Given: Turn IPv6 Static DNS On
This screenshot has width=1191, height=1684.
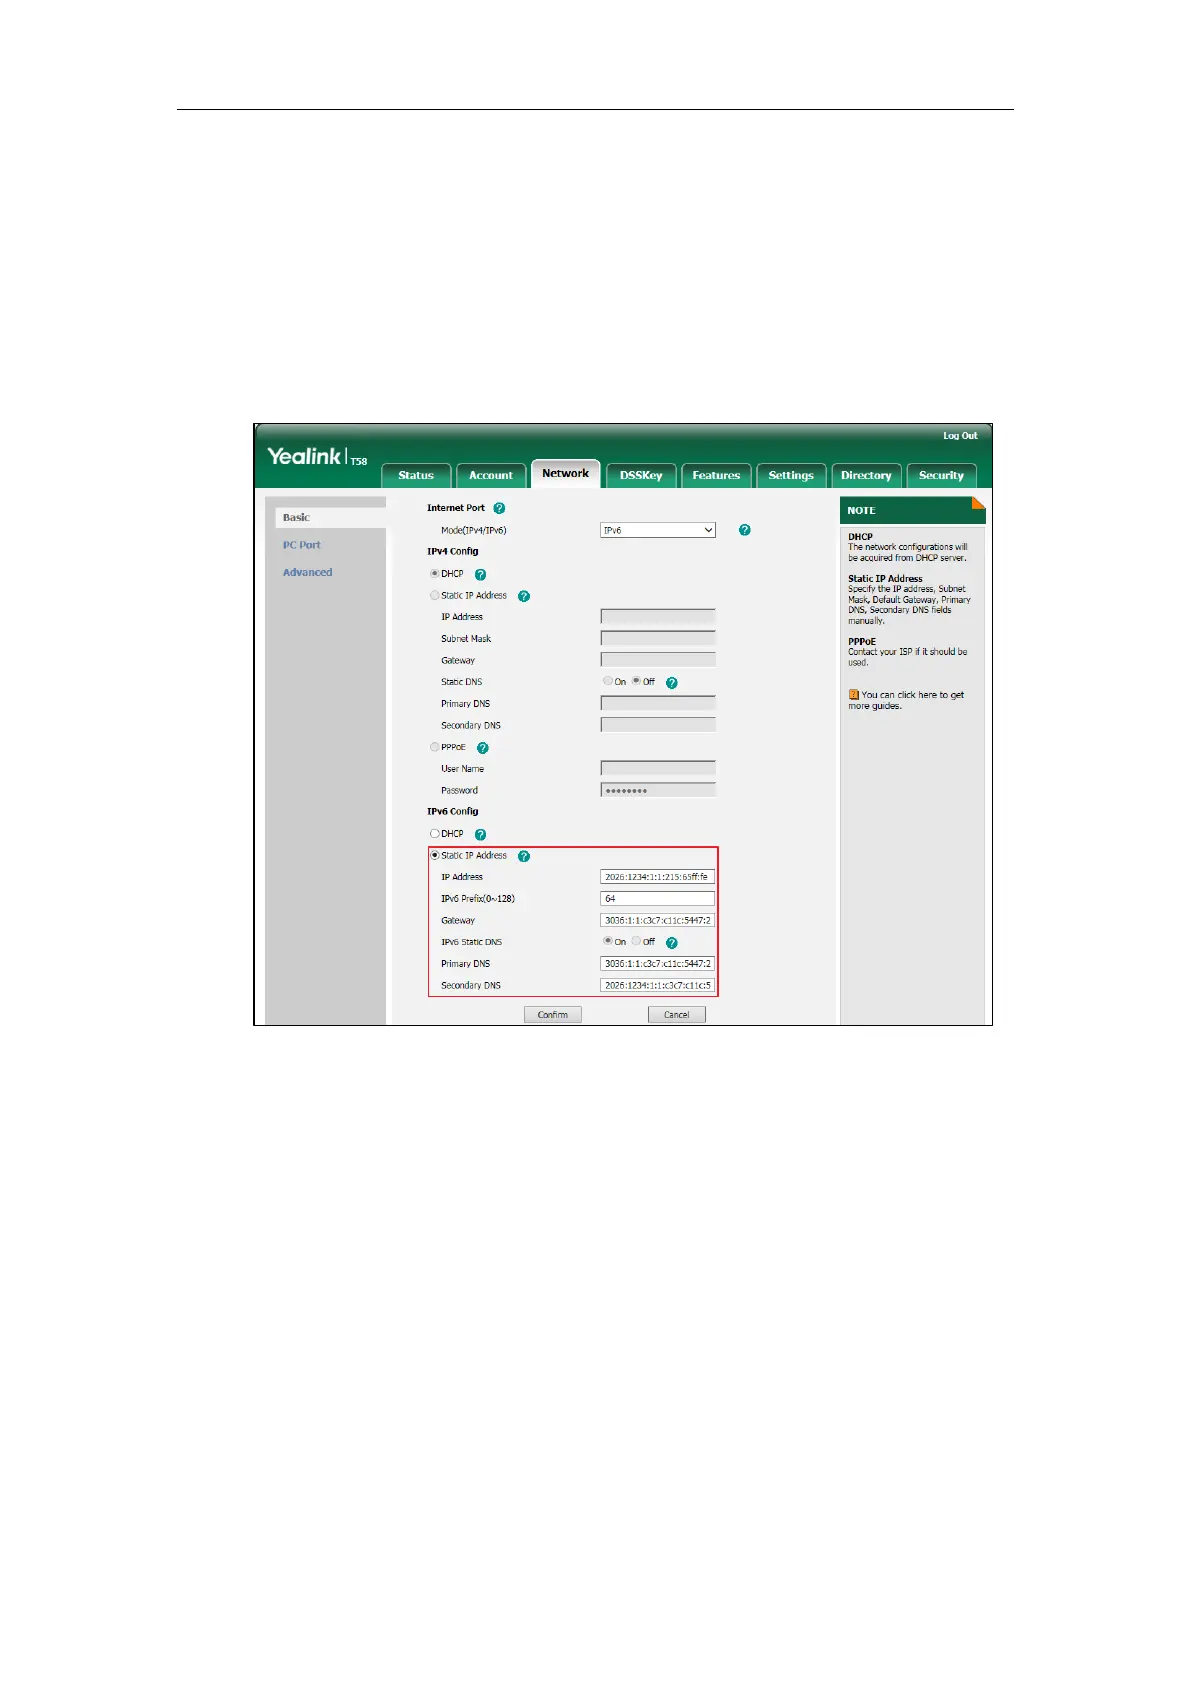Looking at the screenshot, I should (x=607, y=941).
